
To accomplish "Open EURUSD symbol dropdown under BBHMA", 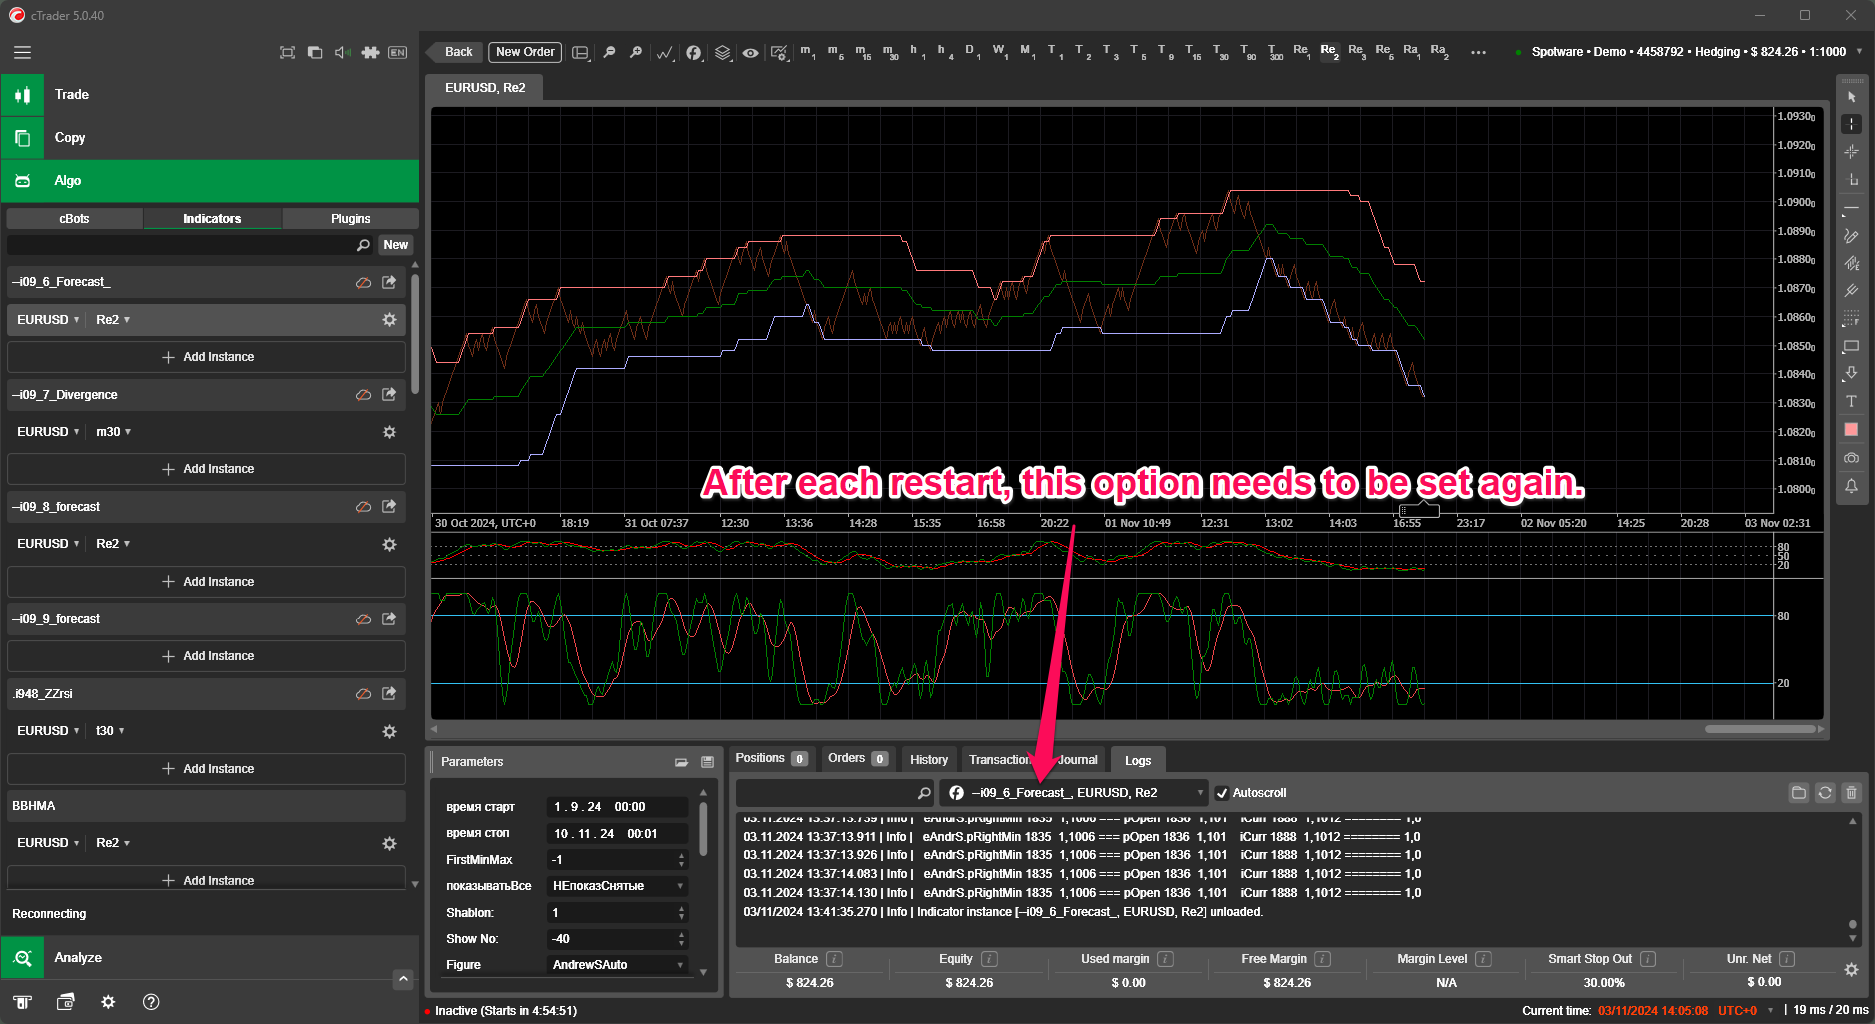I will point(48,843).
